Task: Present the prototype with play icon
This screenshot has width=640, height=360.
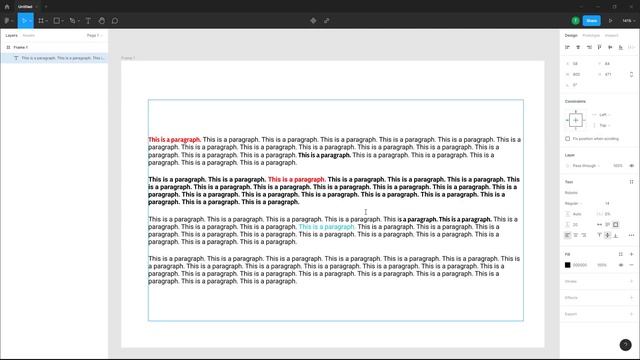Action: pyautogui.click(x=611, y=21)
